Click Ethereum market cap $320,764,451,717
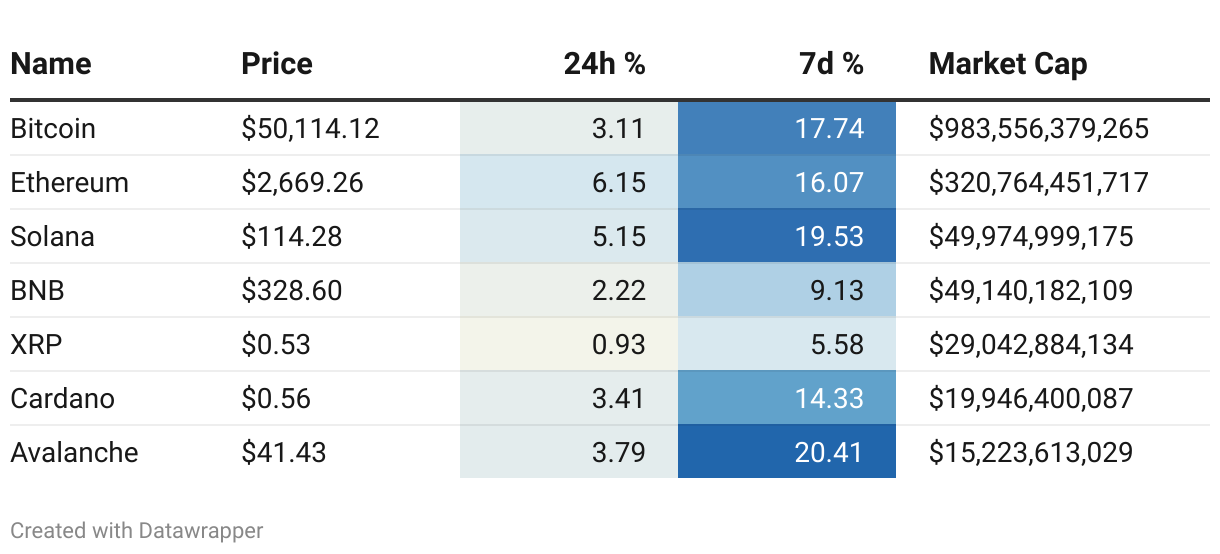1220x554 pixels. coord(1038,183)
